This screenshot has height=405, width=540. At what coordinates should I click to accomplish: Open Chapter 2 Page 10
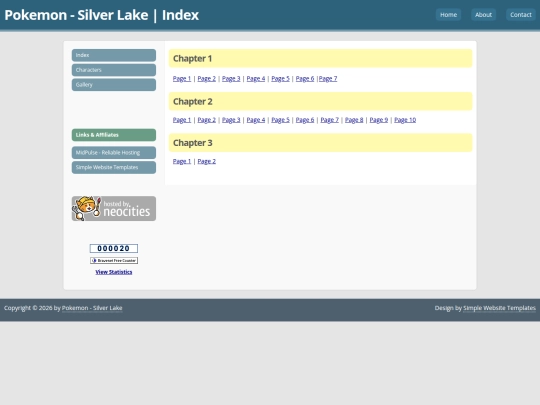(405, 120)
